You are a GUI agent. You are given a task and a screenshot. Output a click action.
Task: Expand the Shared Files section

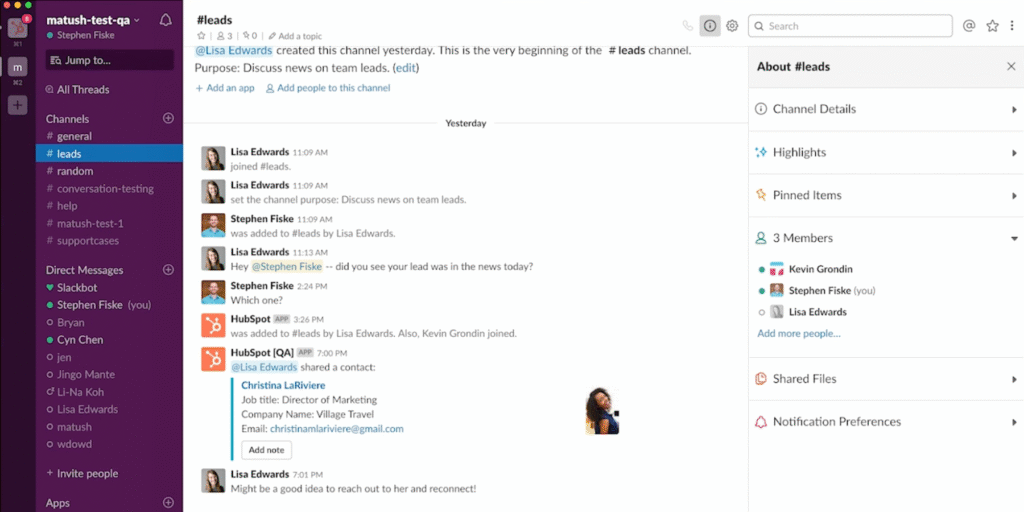[886, 379]
